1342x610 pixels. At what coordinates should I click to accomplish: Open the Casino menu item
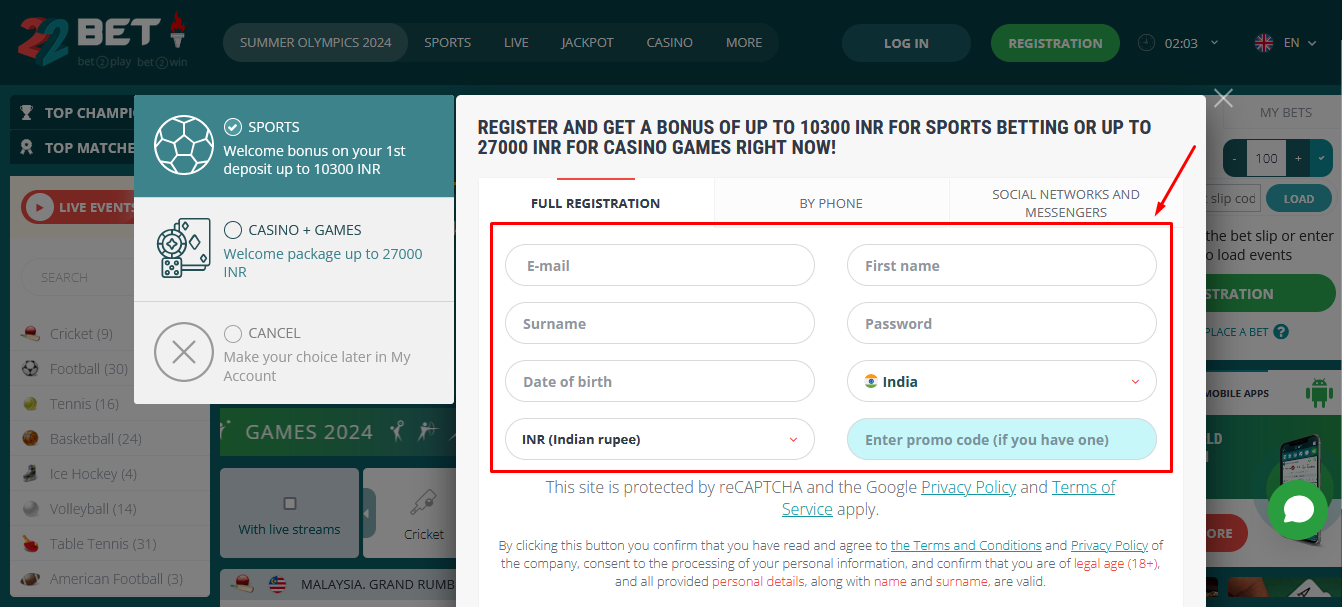(x=669, y=43)
